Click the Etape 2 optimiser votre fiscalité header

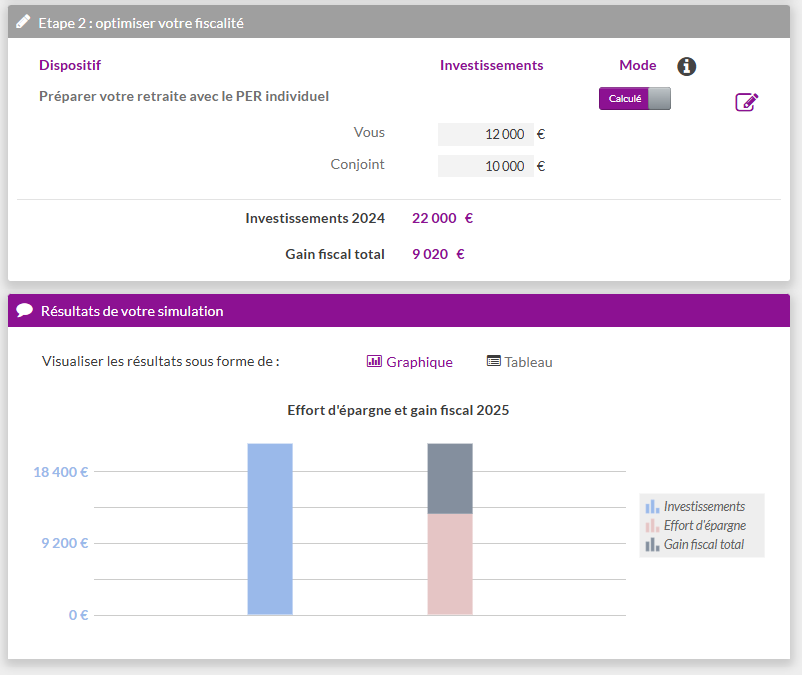tap(141, 22)
